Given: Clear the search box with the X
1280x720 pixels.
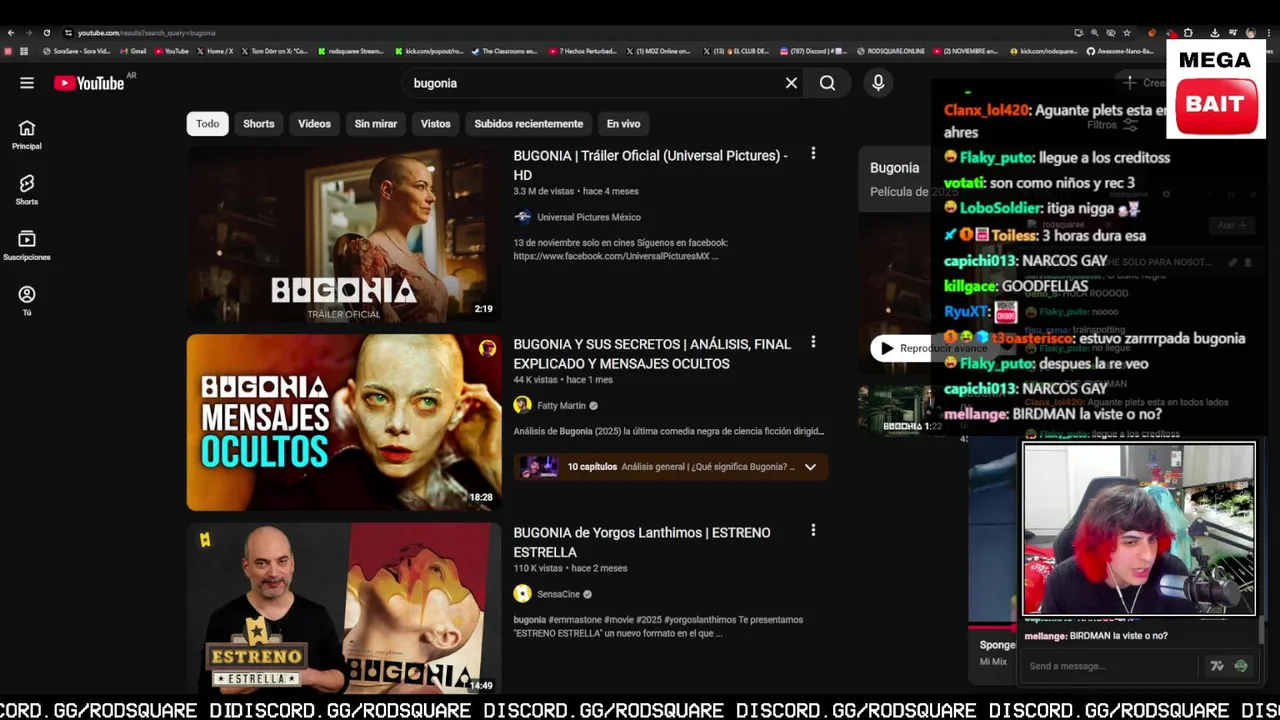Looking at the screenshot, I should pos(791,83).
